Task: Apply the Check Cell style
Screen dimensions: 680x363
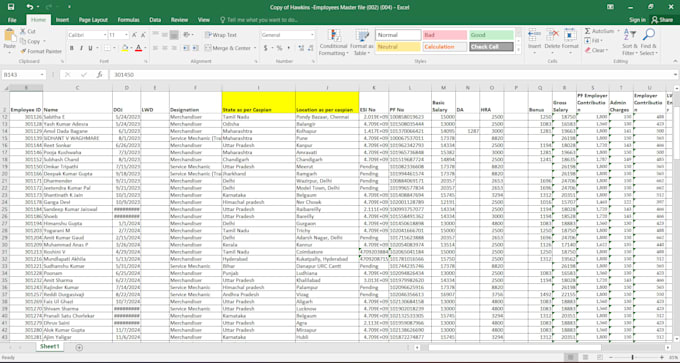Action: click(491, 47)
